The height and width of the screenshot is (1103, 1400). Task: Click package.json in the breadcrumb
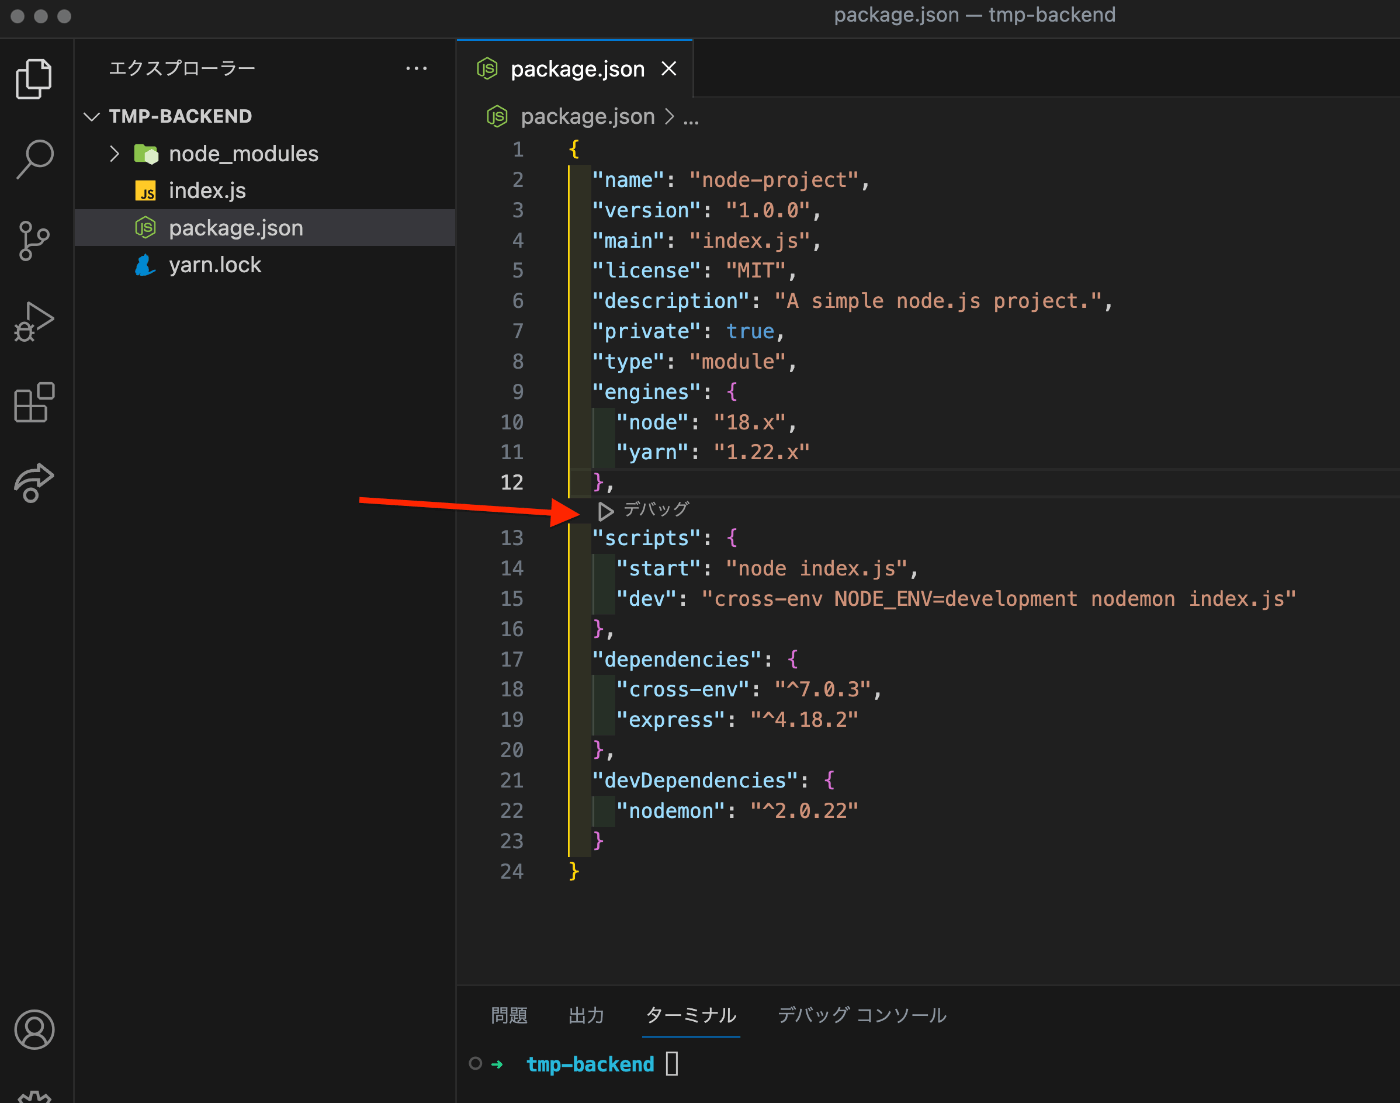[588, 117]
